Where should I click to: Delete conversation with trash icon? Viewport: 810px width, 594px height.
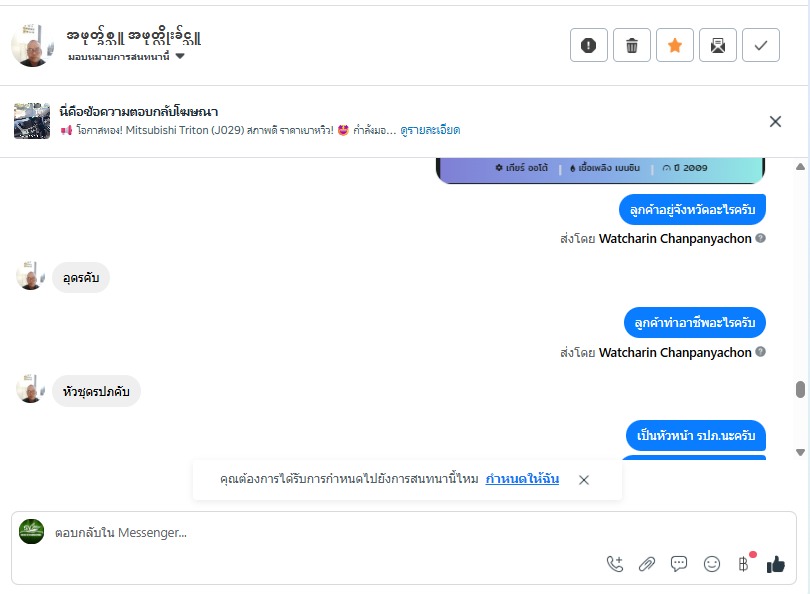(632, 45)
